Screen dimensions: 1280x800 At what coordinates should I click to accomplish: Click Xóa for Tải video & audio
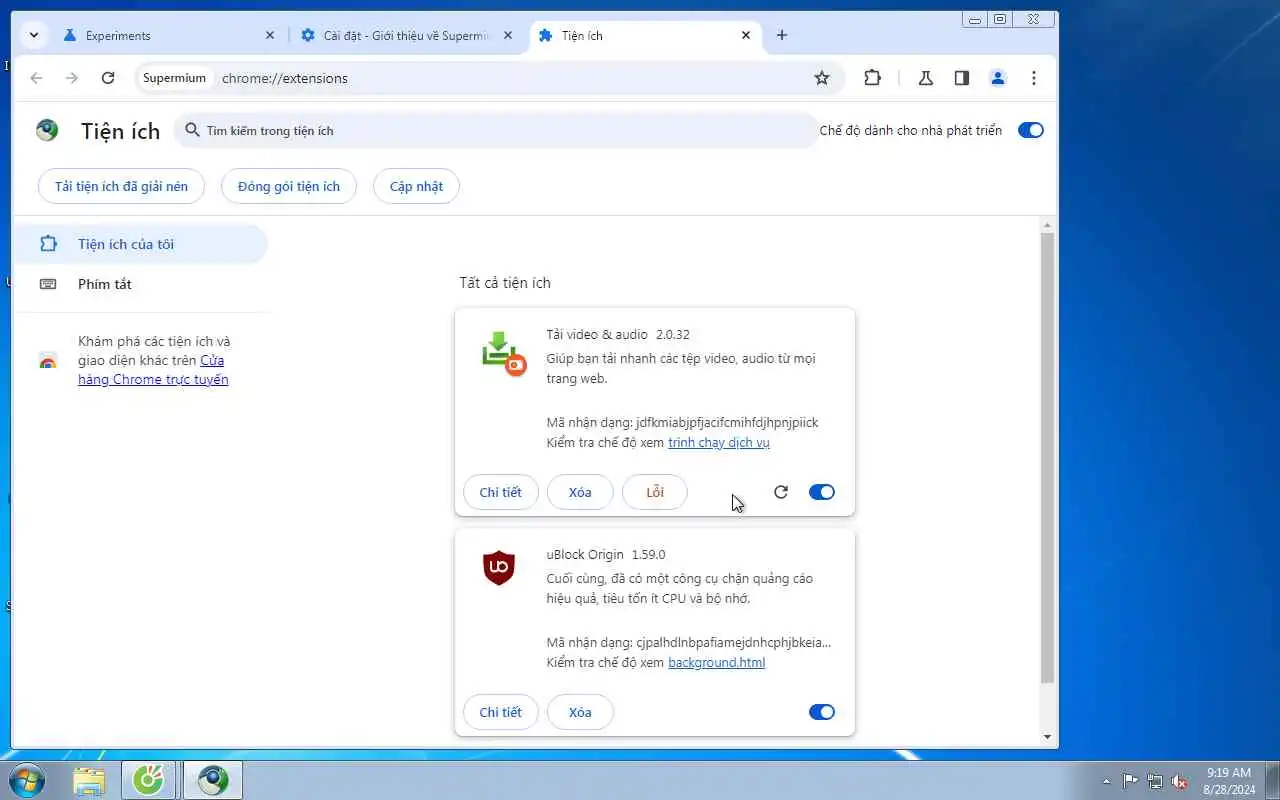580,492
